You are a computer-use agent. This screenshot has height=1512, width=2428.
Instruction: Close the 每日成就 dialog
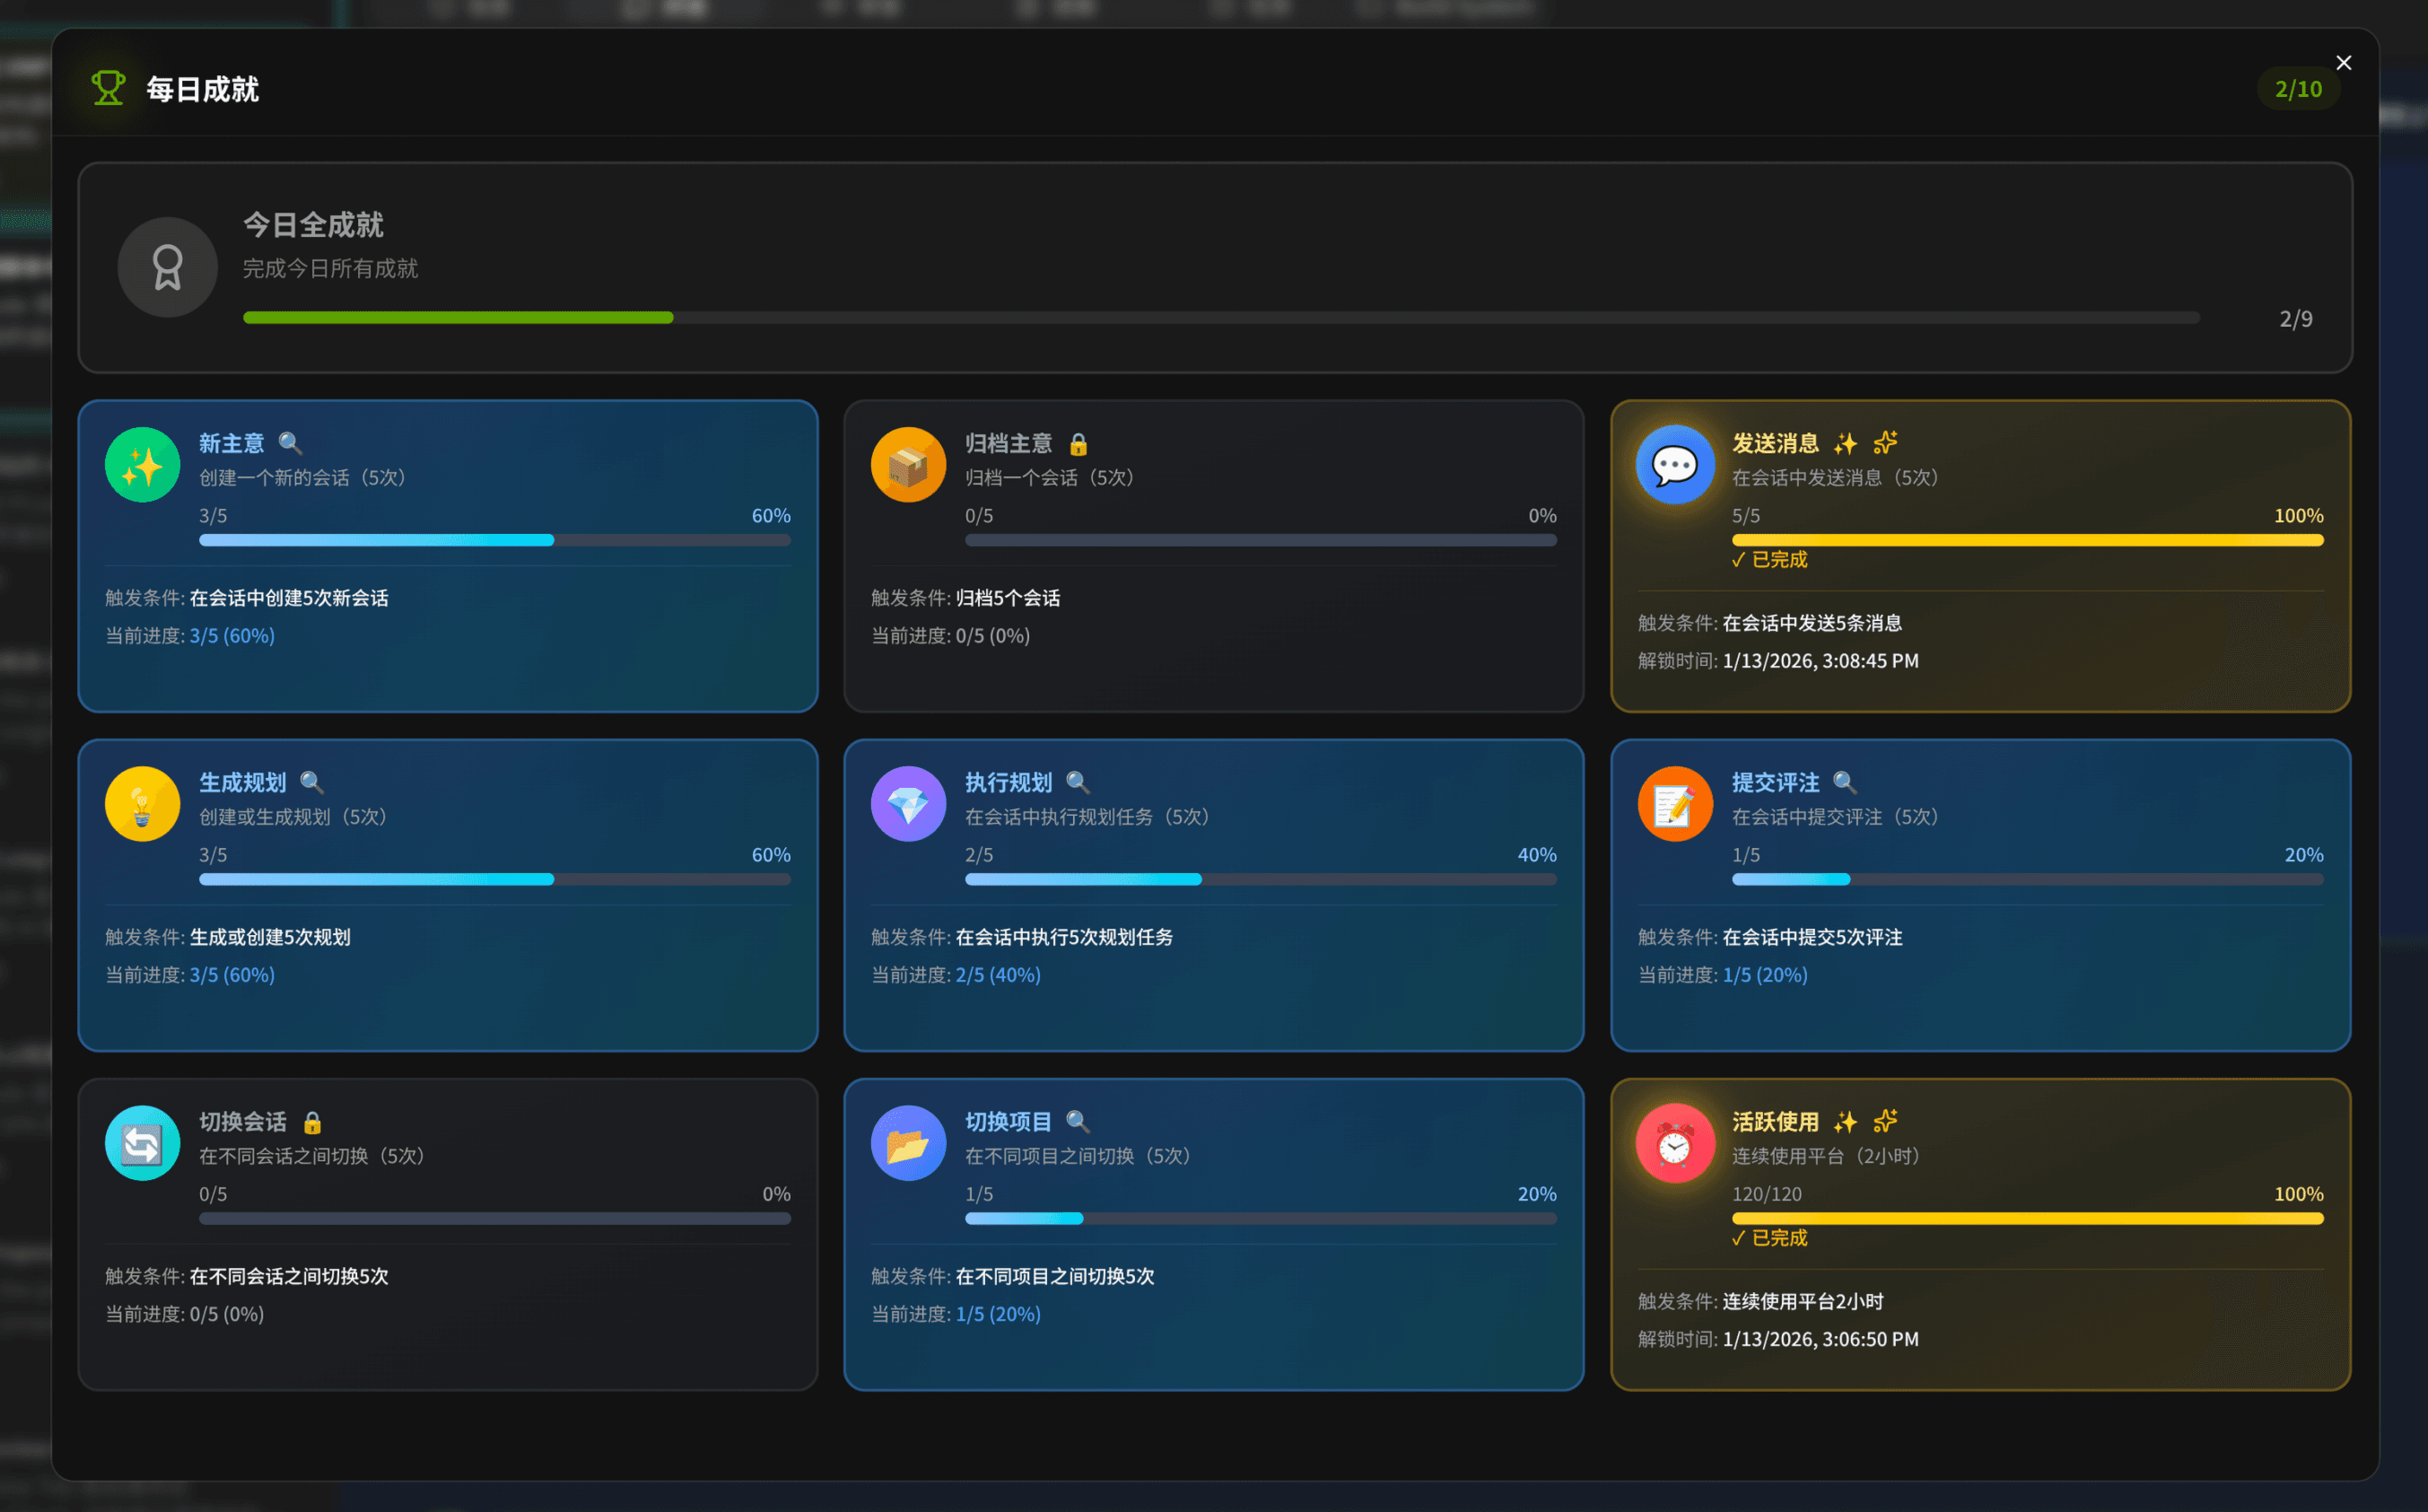click(2343, 63)
